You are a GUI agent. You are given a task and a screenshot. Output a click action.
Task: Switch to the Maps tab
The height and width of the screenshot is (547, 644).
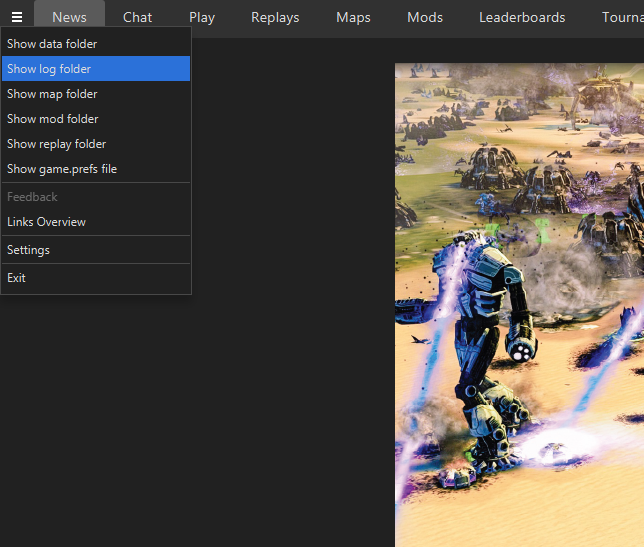point(353,17)
